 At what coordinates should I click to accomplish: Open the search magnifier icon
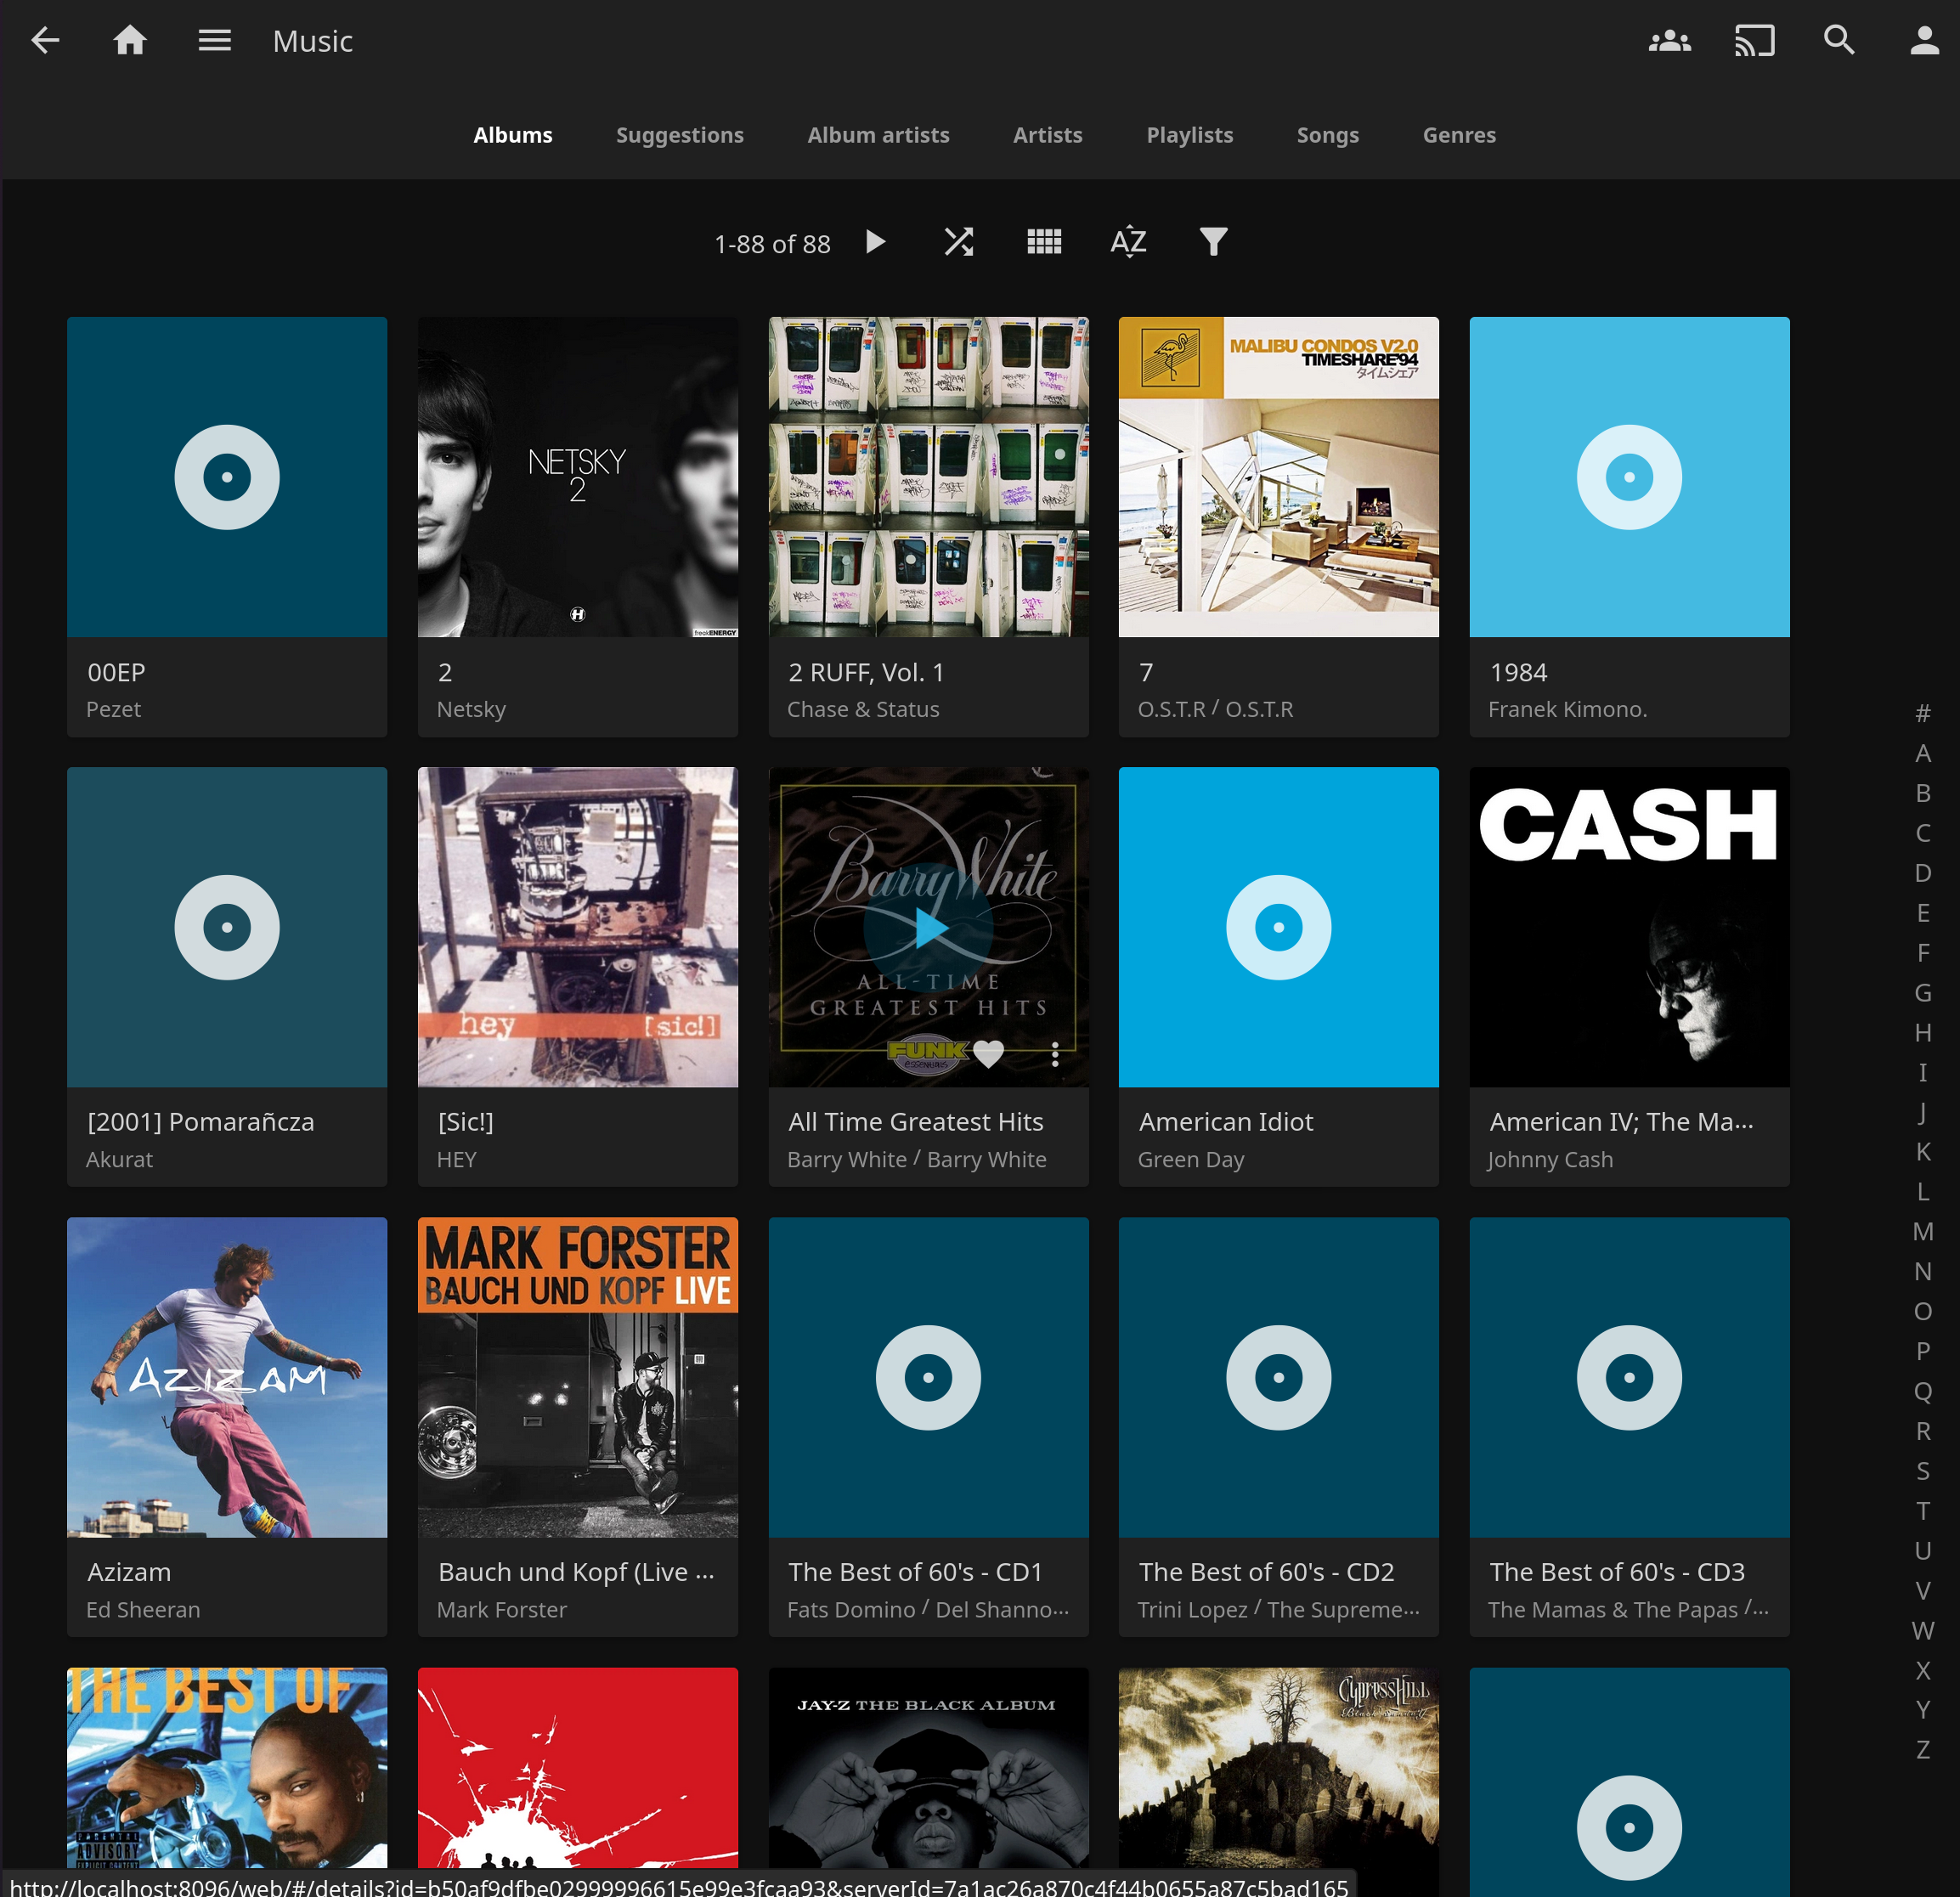1839,41
